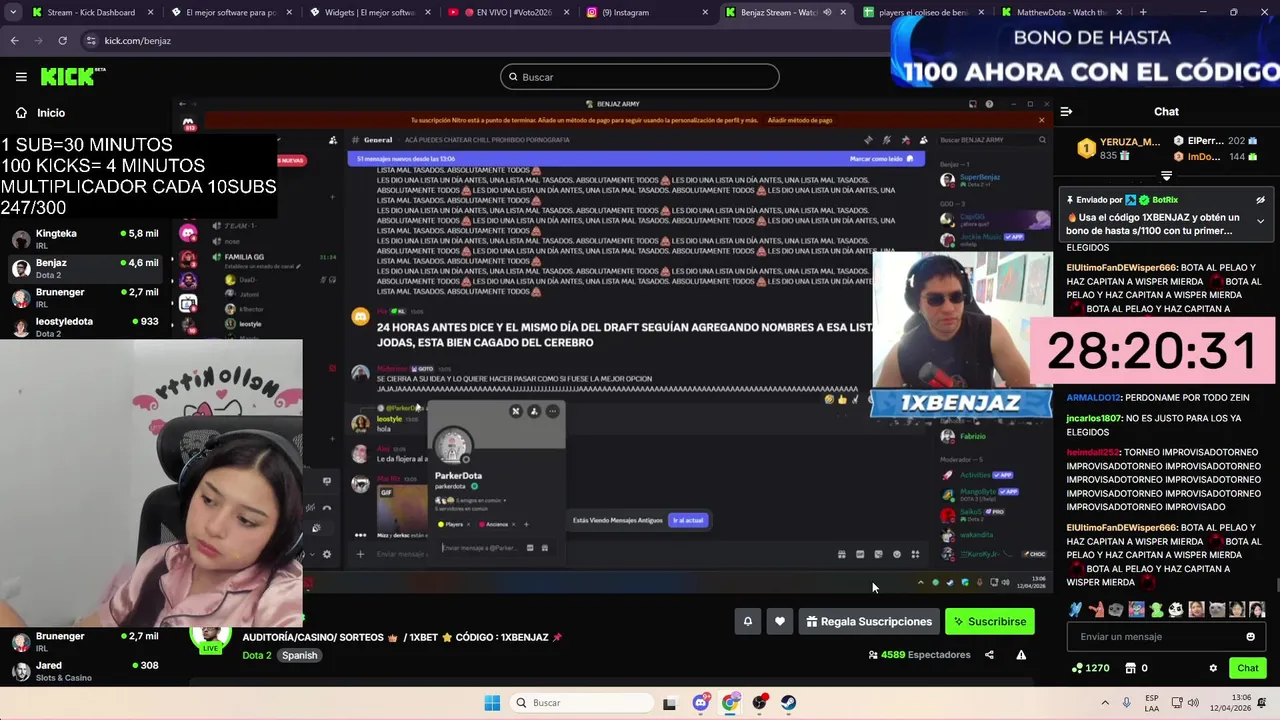Click the Spanish language tag
Screen dimensions: 1280x720
click(x=299, y=656)
